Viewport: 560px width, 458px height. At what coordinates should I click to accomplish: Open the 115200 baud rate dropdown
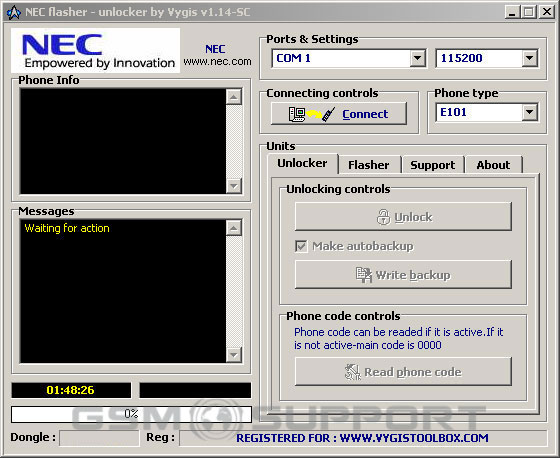pos(530,58)
